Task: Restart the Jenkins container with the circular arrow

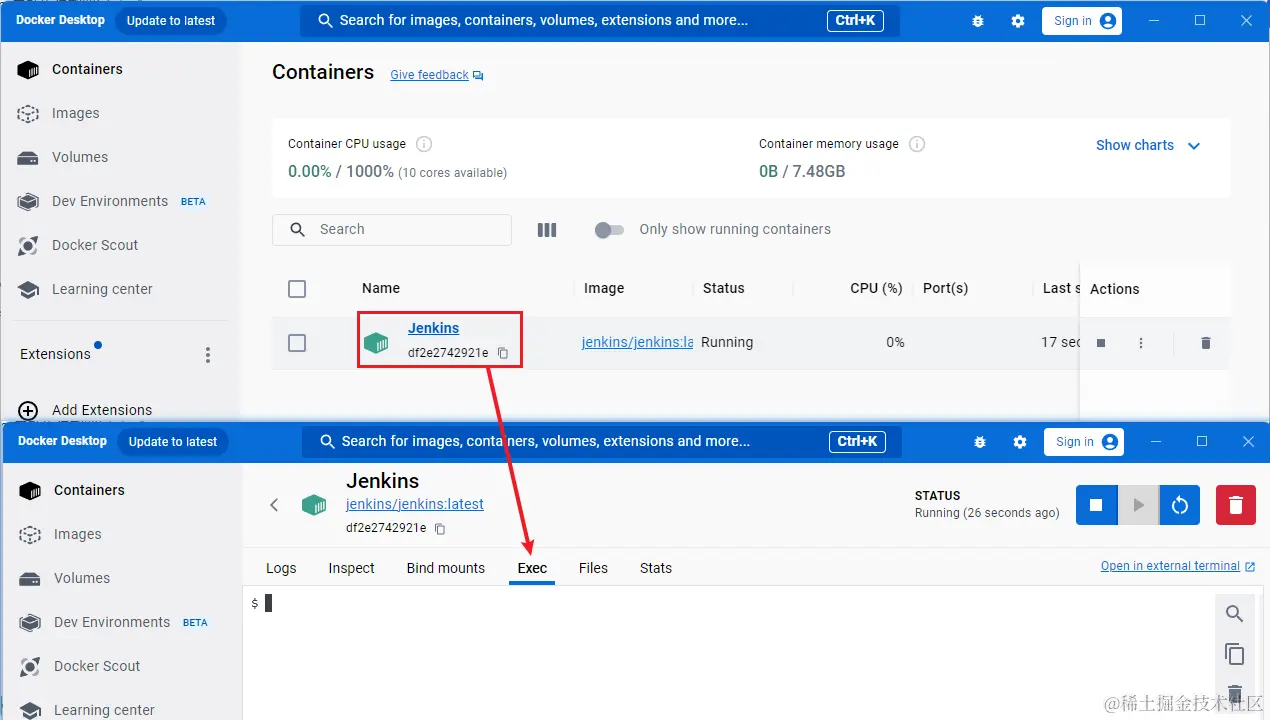Action: click(1180, 505)
